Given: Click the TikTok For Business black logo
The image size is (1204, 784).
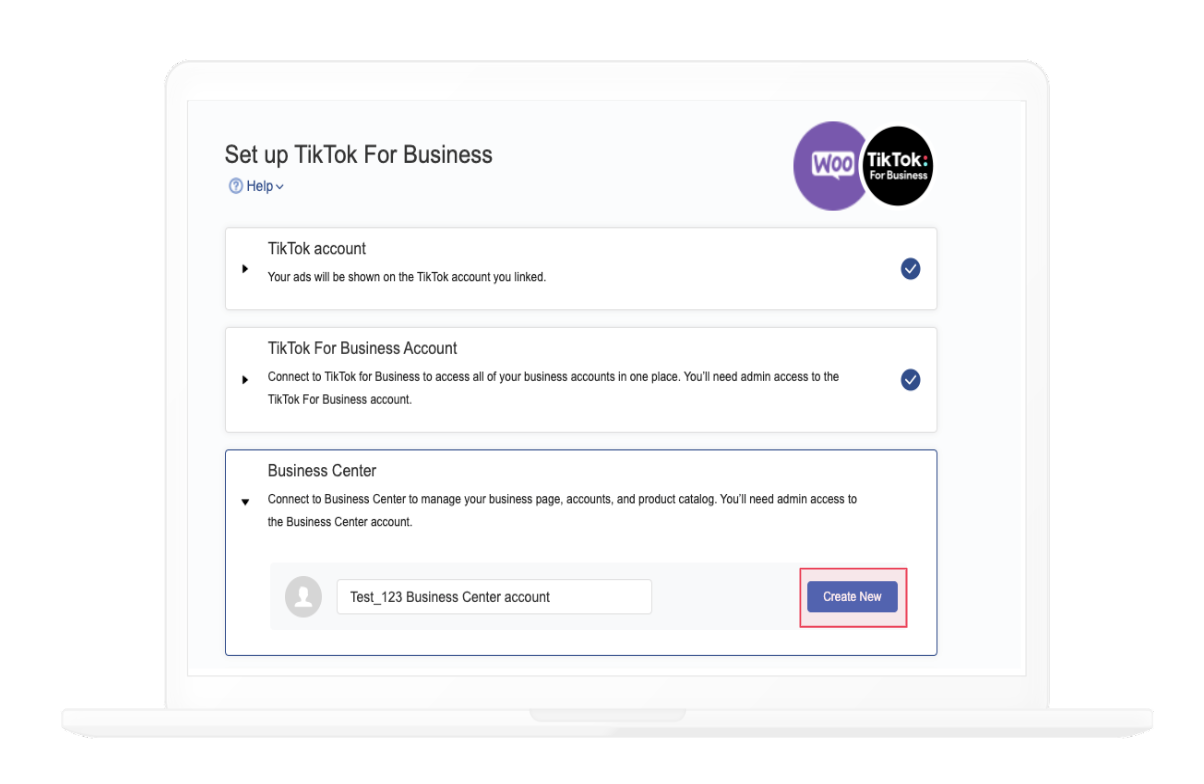Looking at the screenshot, I should (898, 166).
